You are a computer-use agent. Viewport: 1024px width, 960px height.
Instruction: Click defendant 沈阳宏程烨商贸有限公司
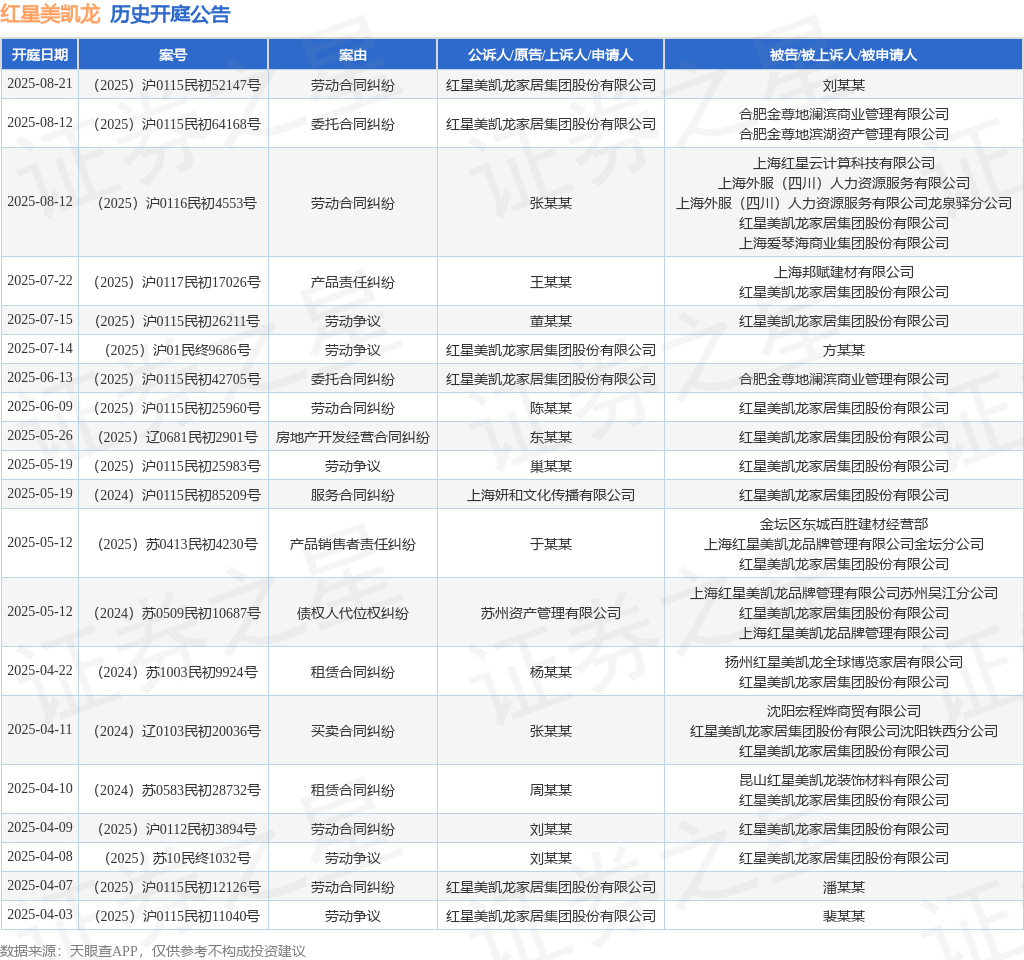pyautogui.click(x=844, y=711)
